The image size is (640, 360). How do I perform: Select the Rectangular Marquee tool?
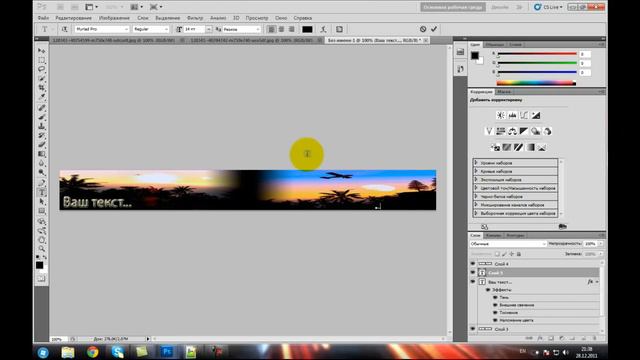(42, 60)
